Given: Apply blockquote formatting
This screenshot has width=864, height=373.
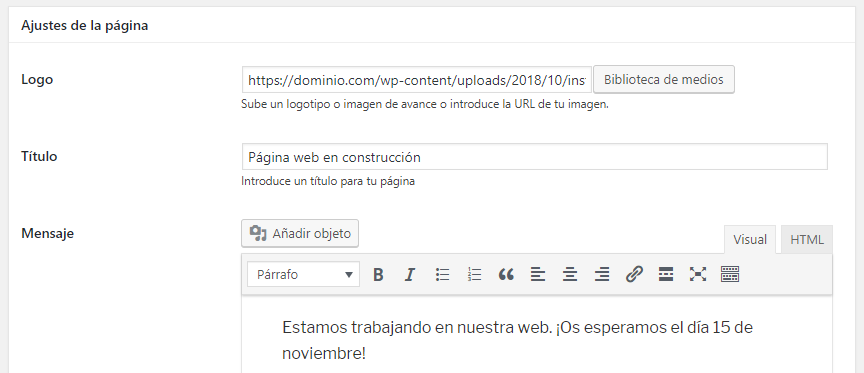Looking at the screenshot, I should point(506,274).
